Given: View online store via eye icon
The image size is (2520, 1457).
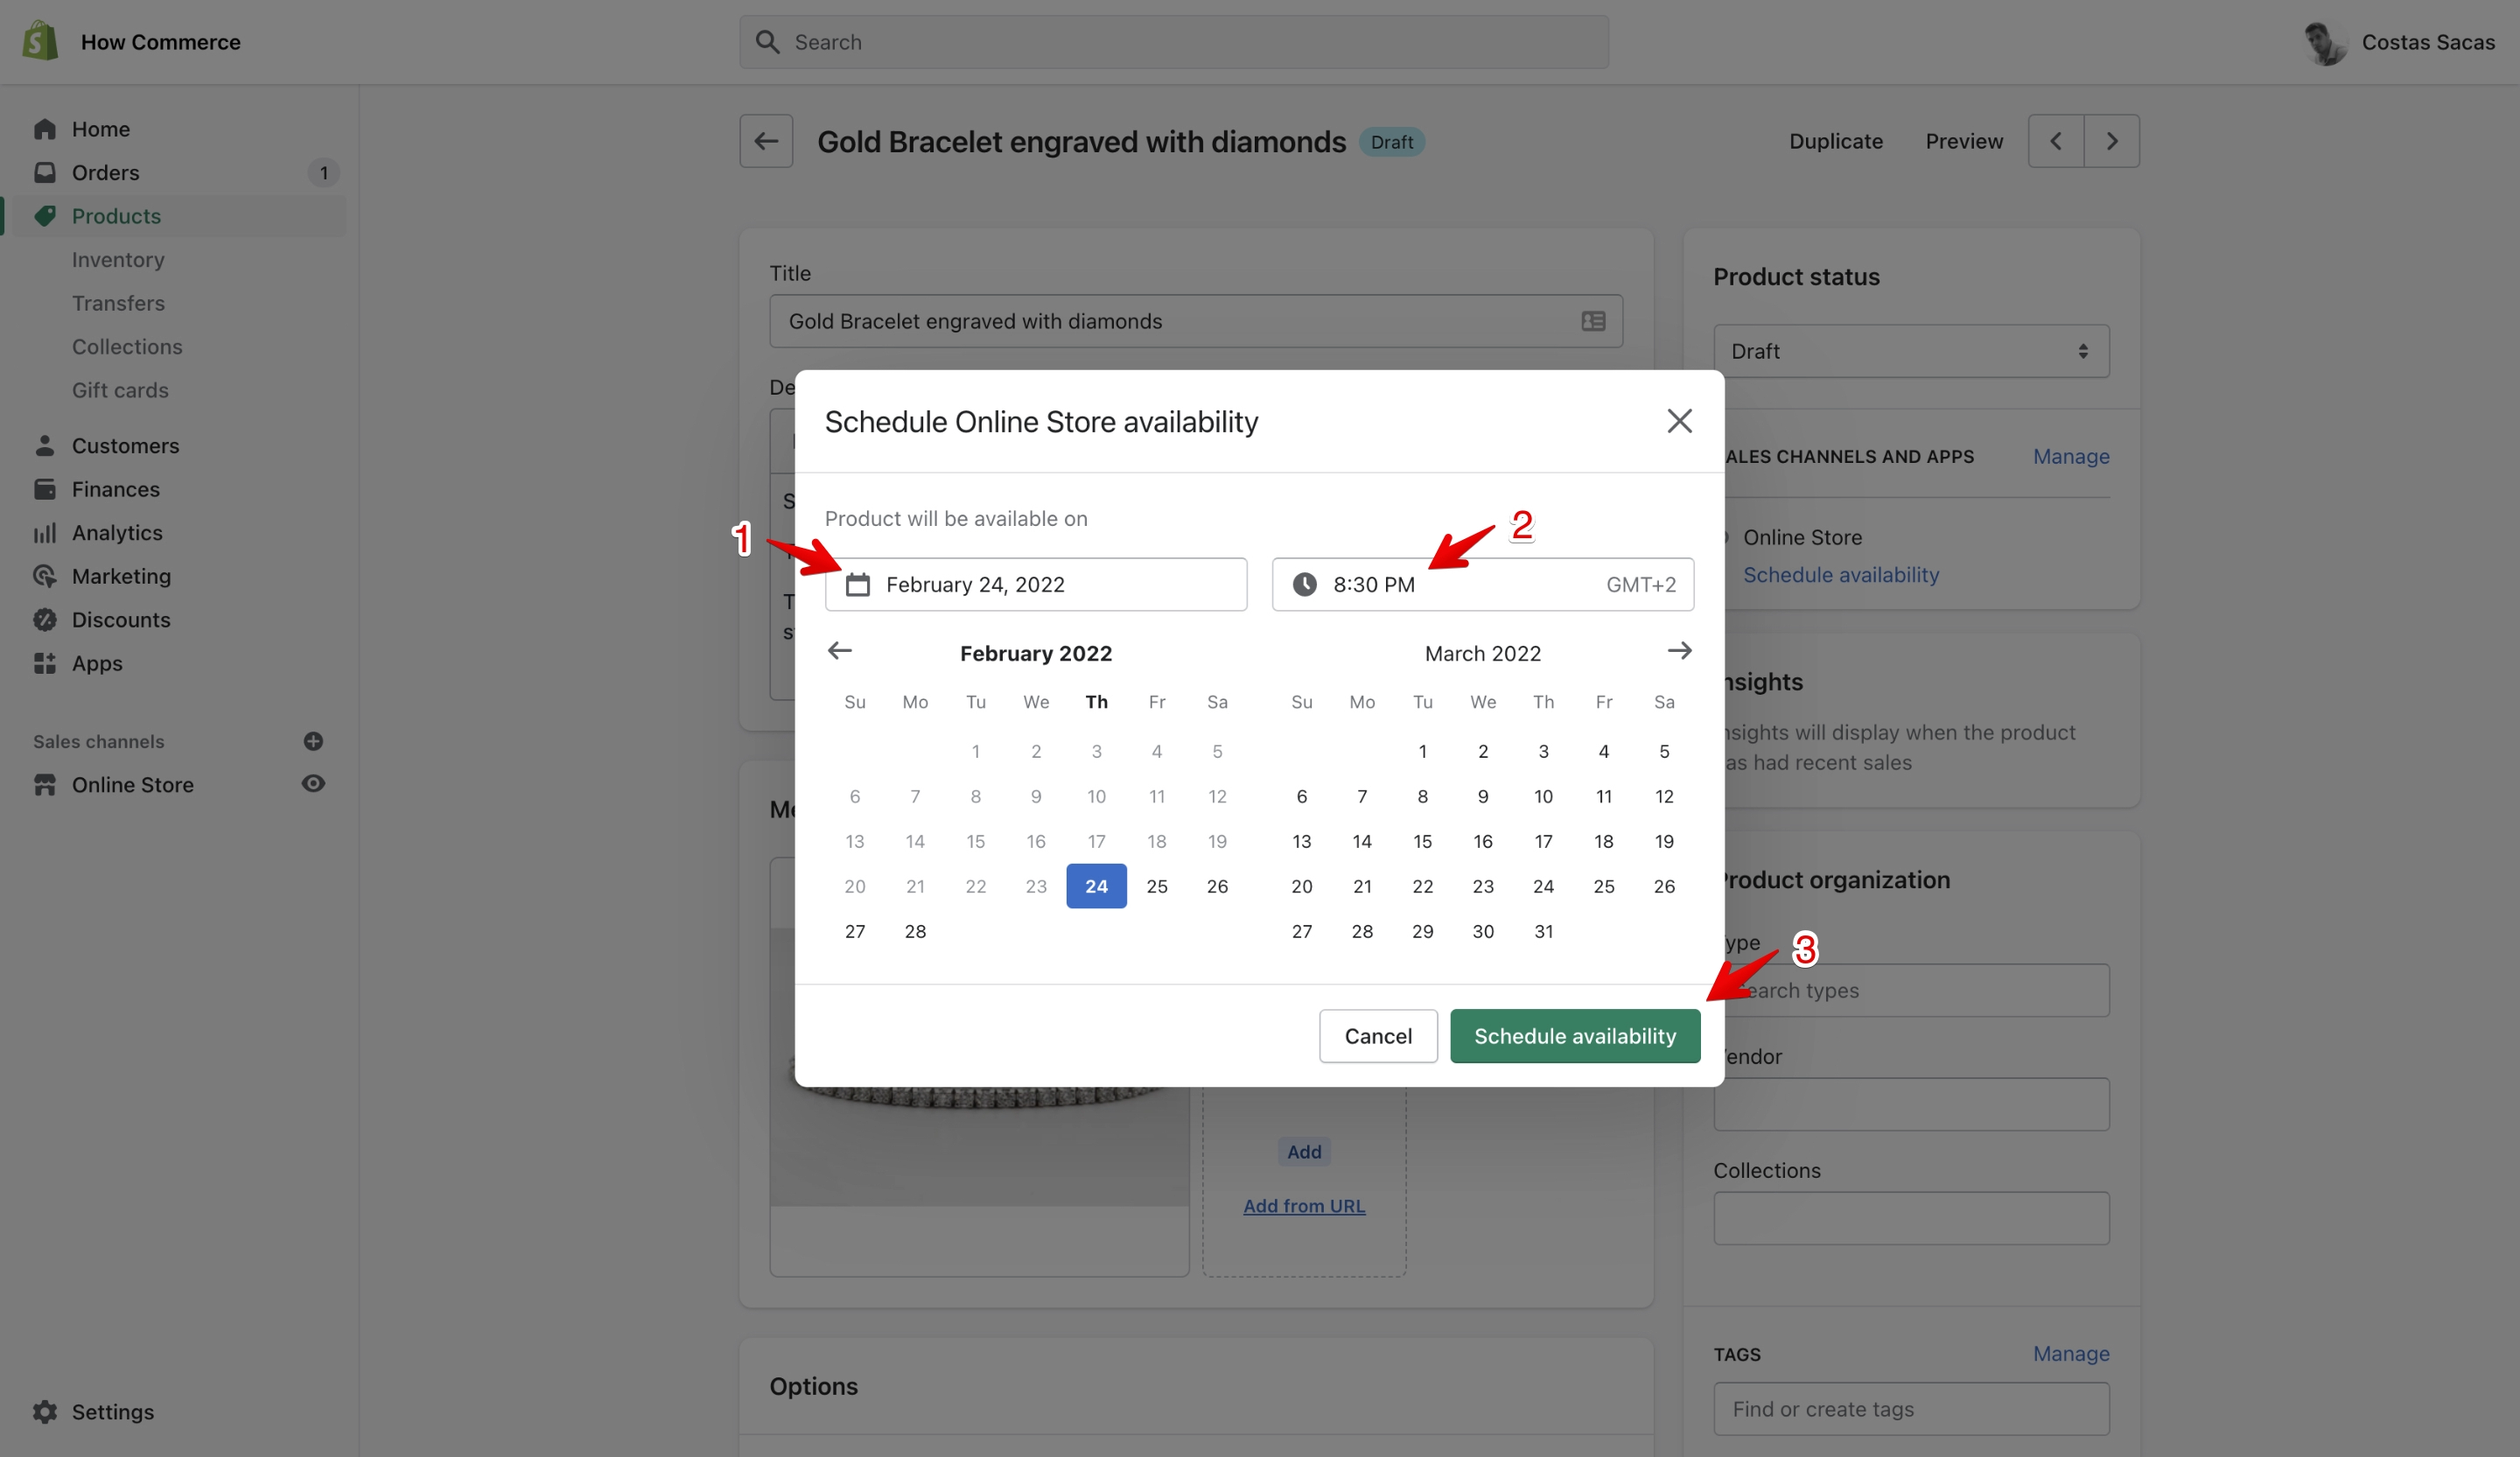Looking at the screenshot, I should [x=313, y=783].
